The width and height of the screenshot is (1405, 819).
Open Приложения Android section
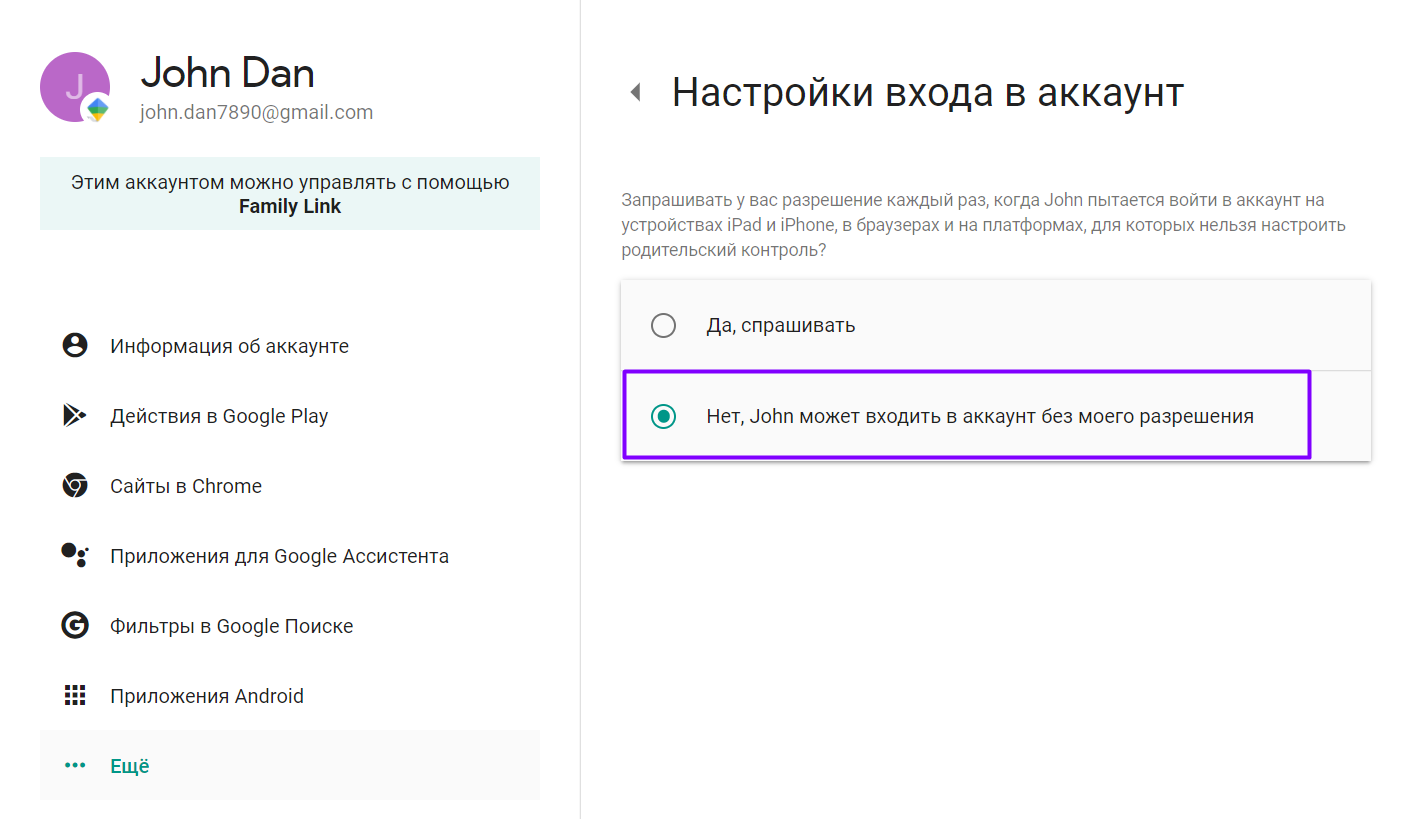tap(290, 696)
